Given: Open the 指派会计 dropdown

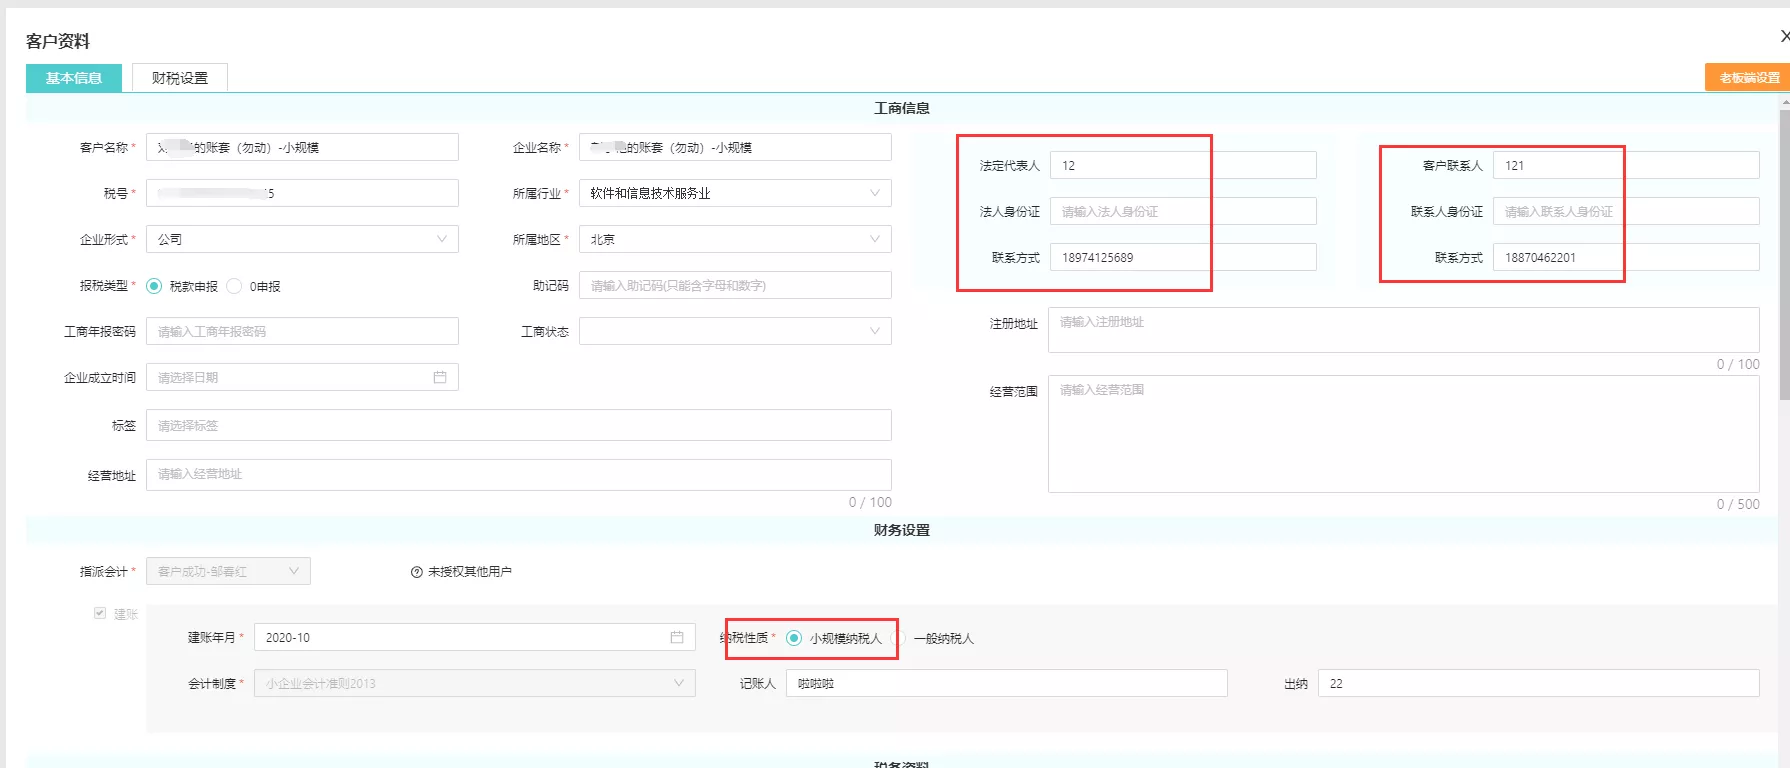Looking at the screenshot, I should pyautogui.click(x=228, y=571).
